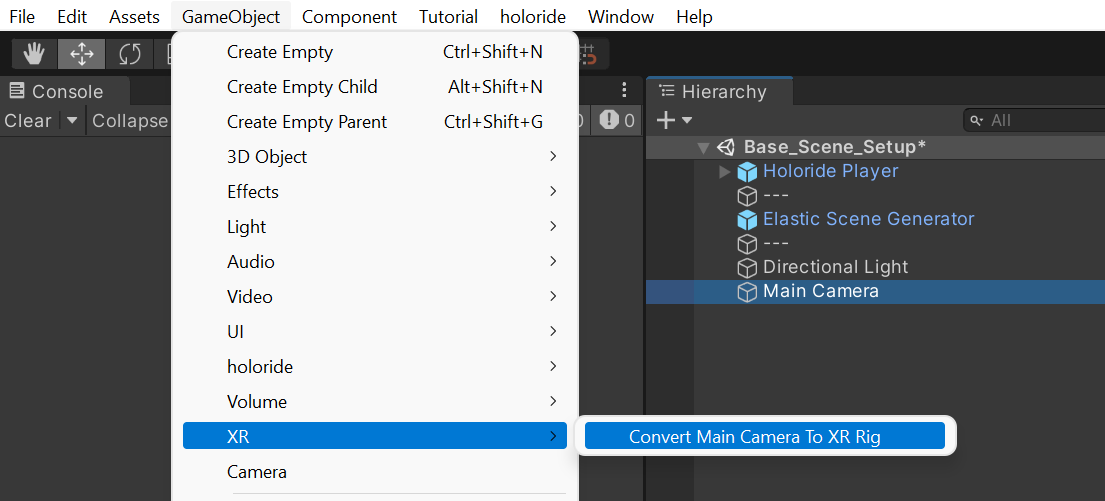The height and width of the screenshot is (501, 1105).
Task: Click the Hierarchy search field
Action: (x=1040, y=121)
